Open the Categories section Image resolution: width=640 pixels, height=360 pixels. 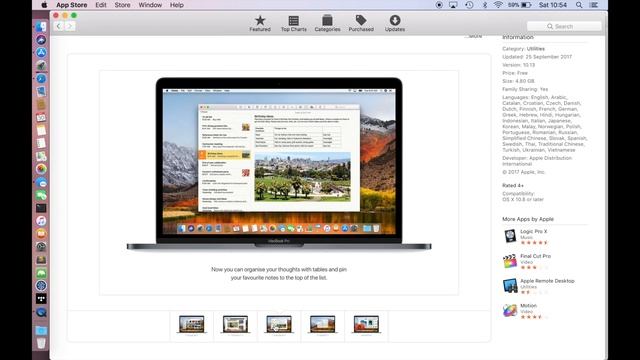point(327,23)
